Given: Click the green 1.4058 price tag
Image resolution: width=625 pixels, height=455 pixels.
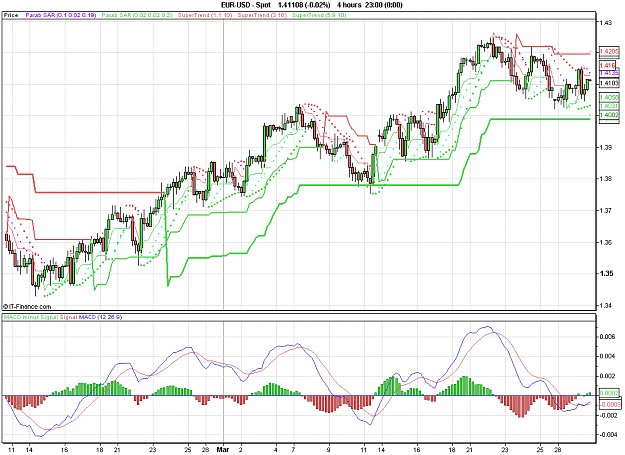Looking at the screenshot, I should (x=609, y=97).
